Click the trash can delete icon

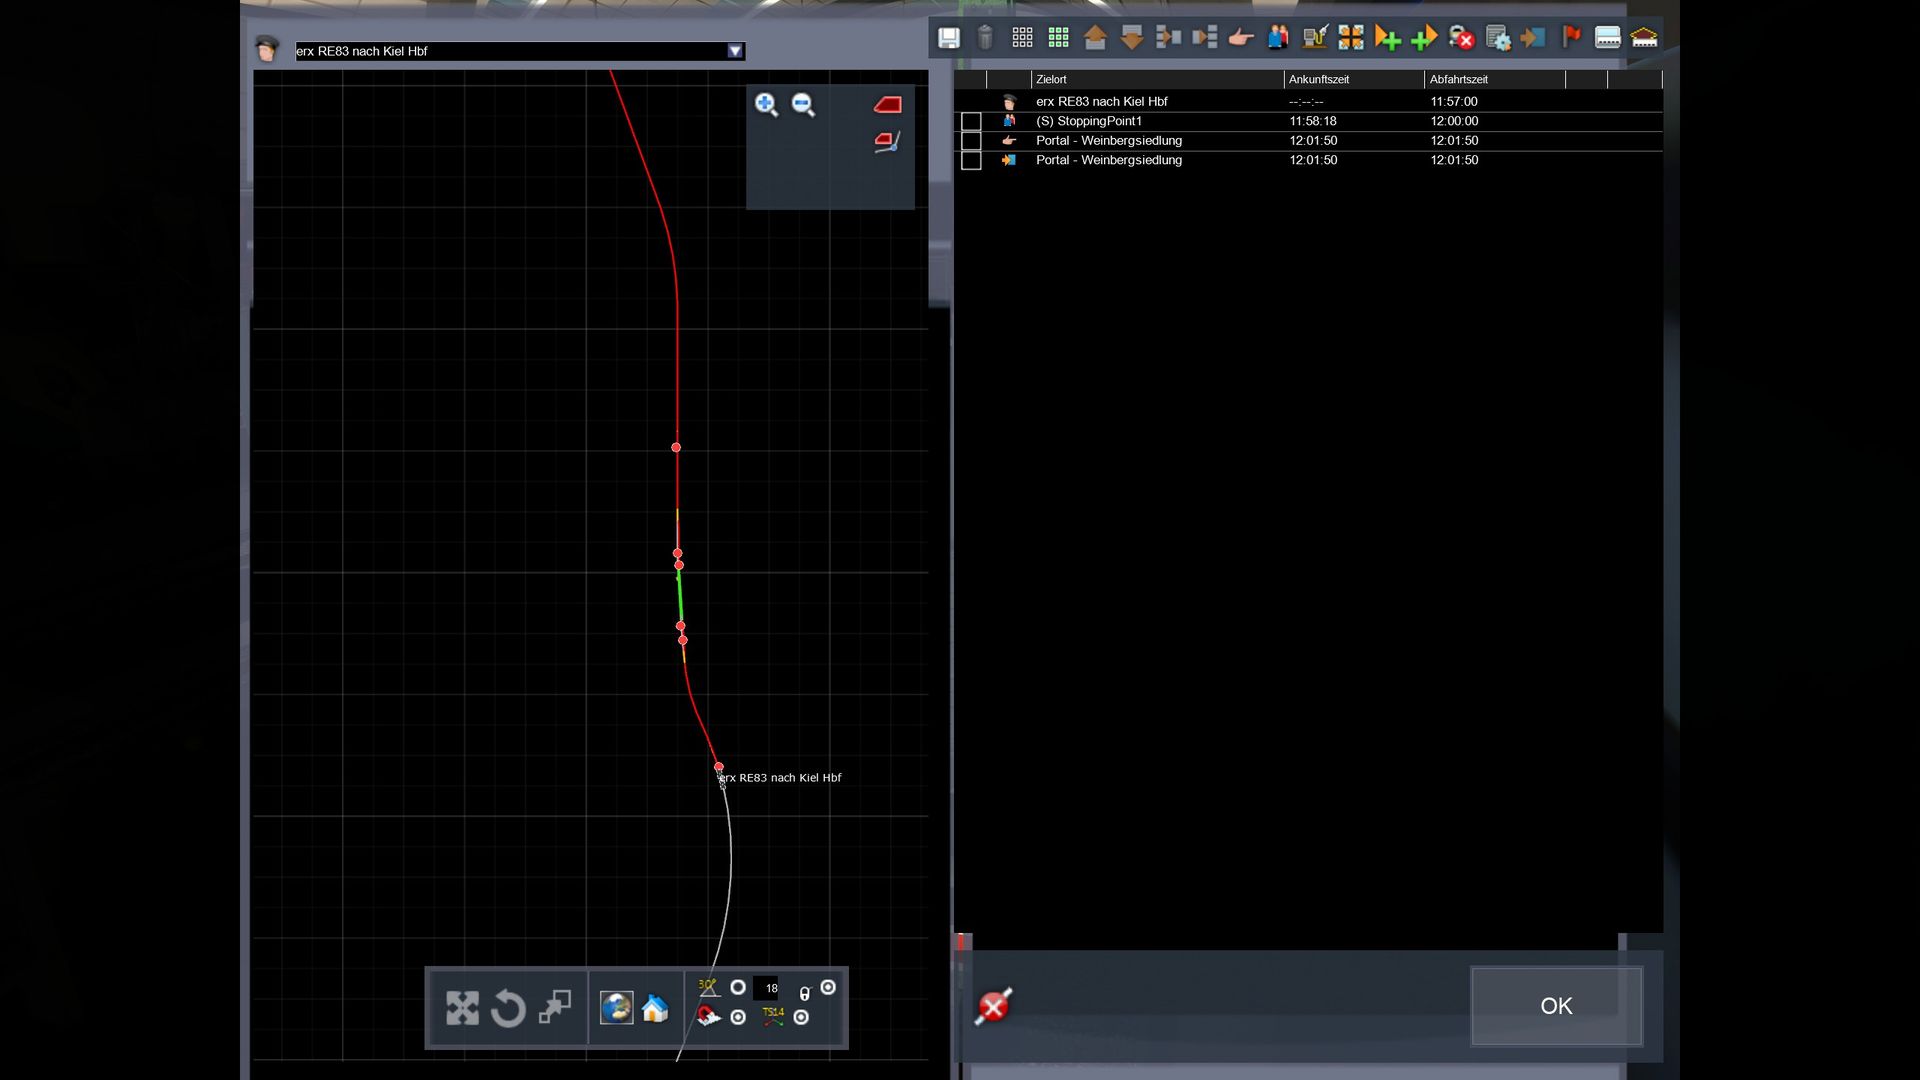[x=985, y=38]
